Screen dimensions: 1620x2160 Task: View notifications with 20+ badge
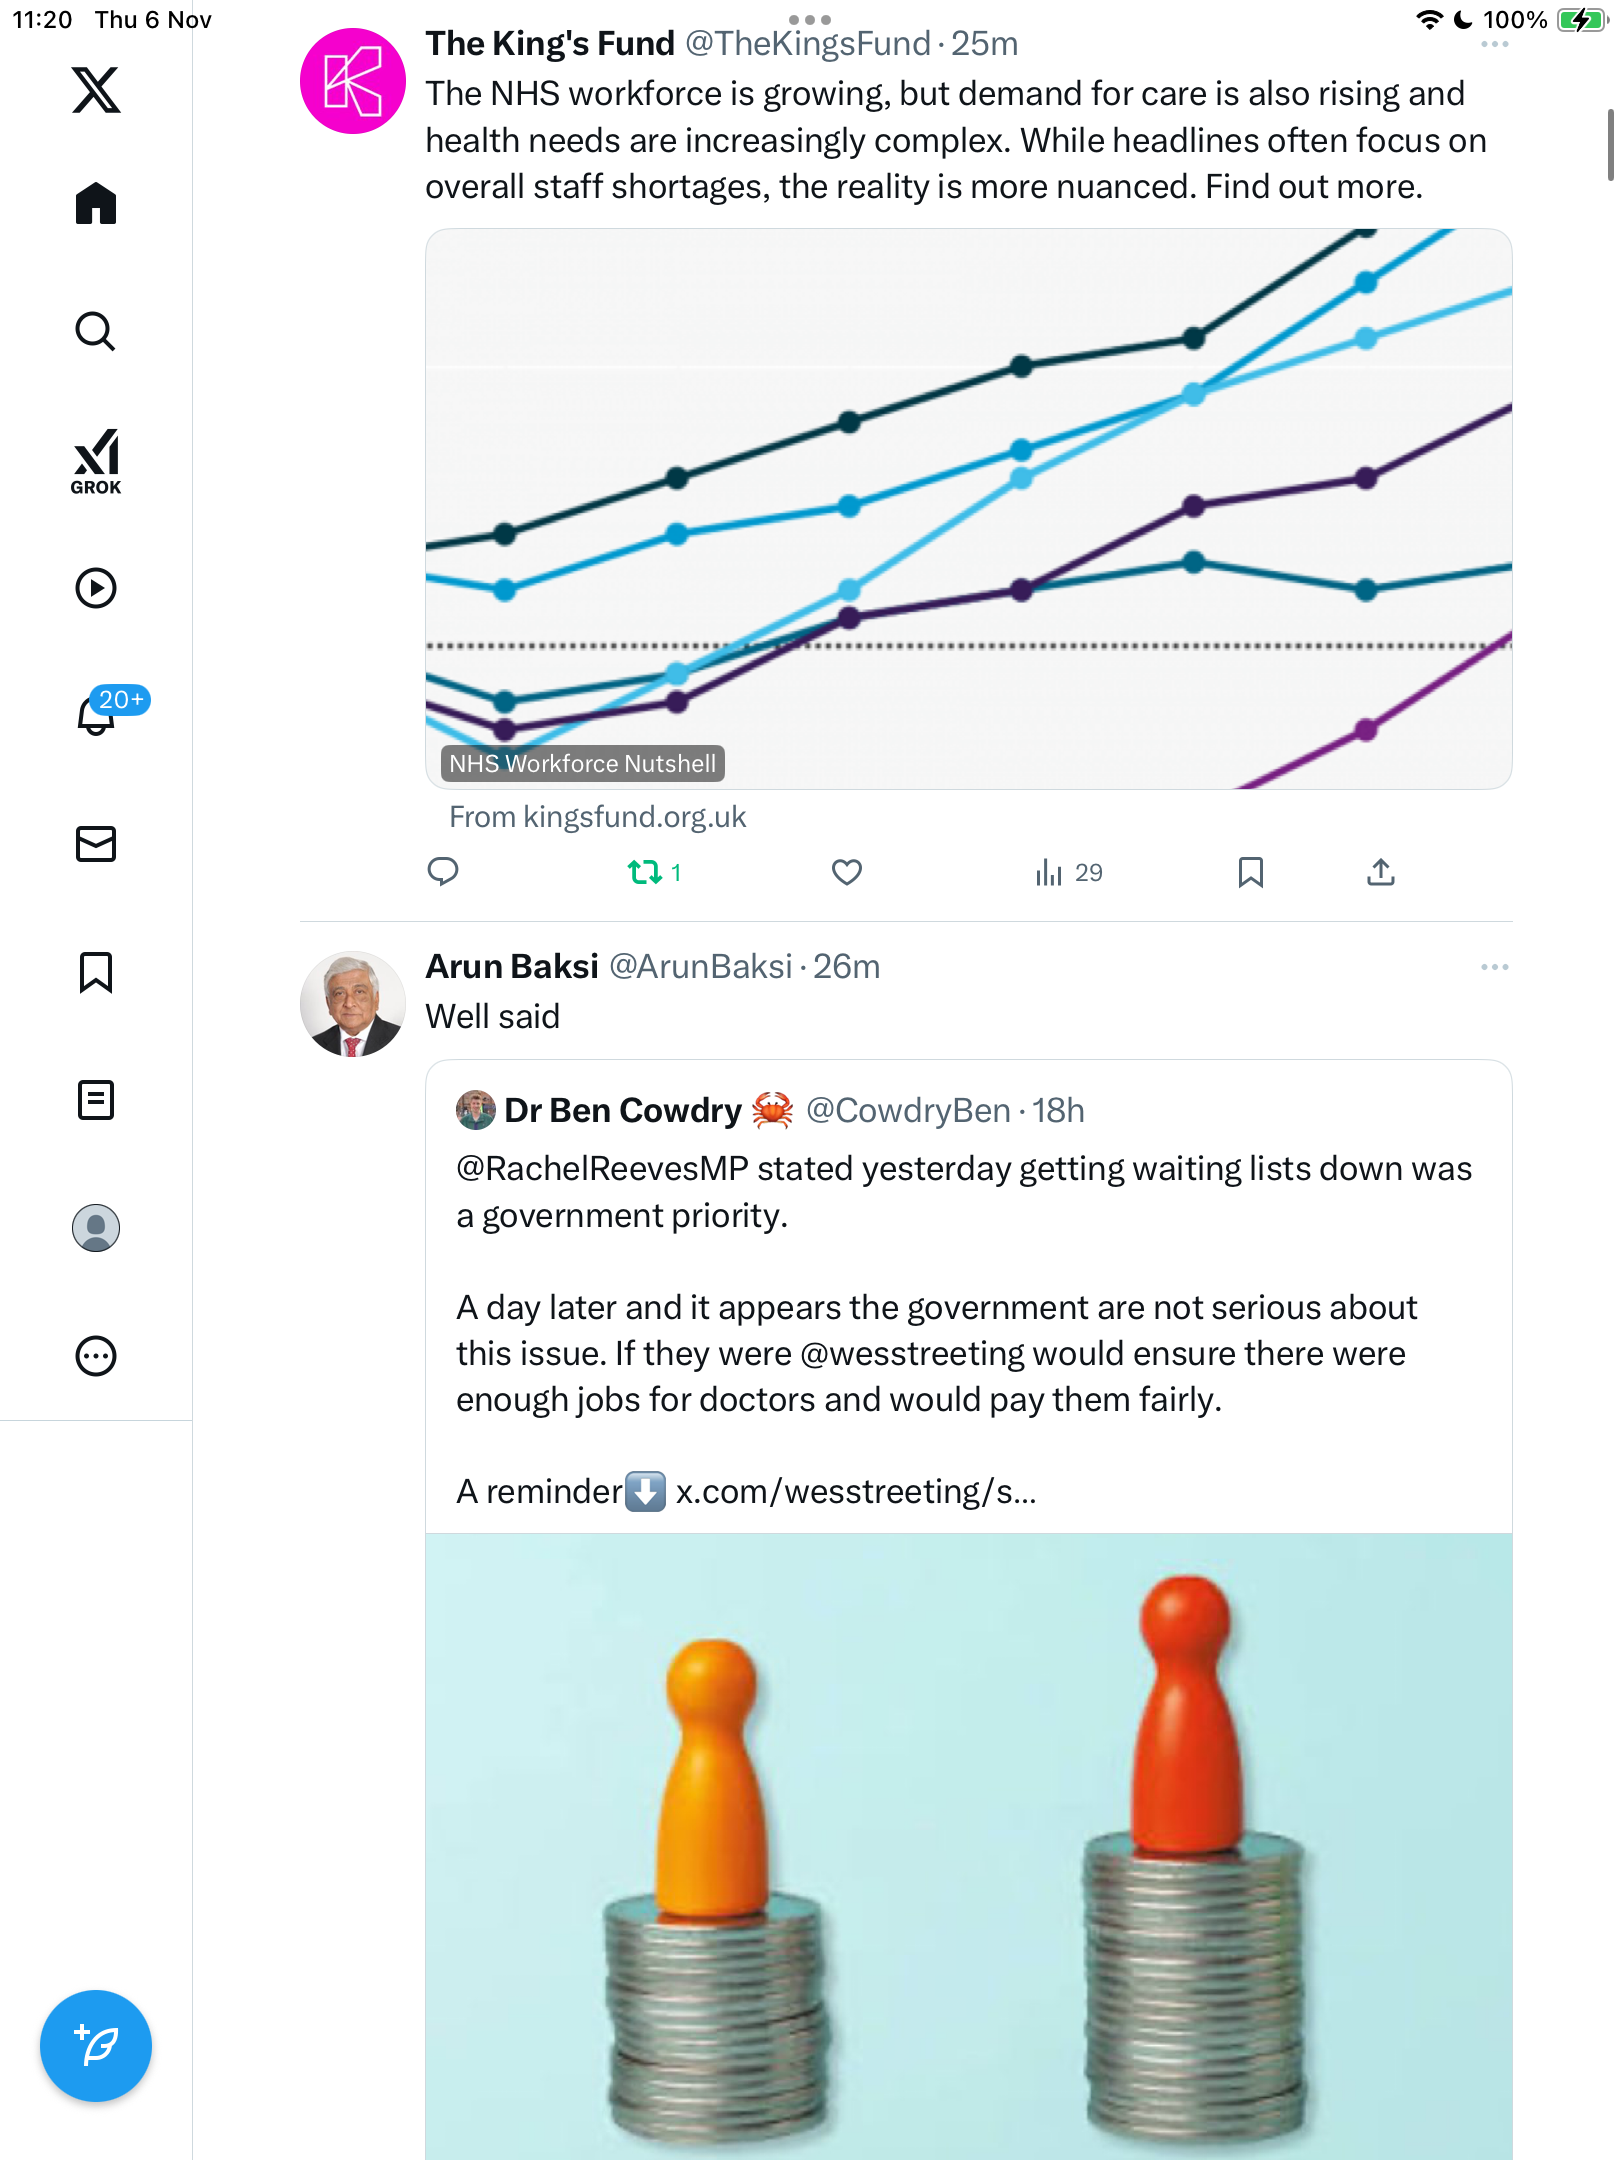[x=98, y=714]
